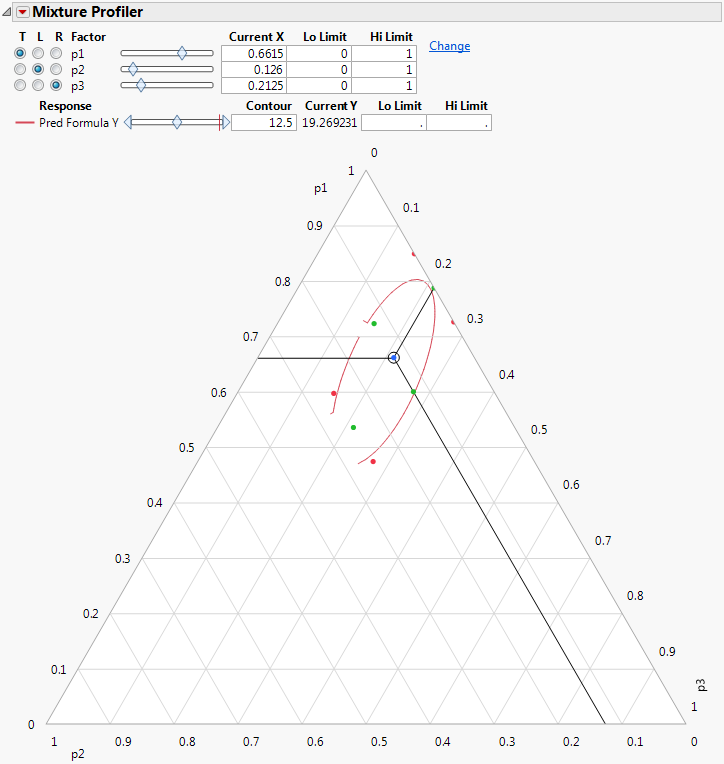This screenshot has width=724, height=764.
Task: Select the T radio button for p2
Action: click(20, 69)
